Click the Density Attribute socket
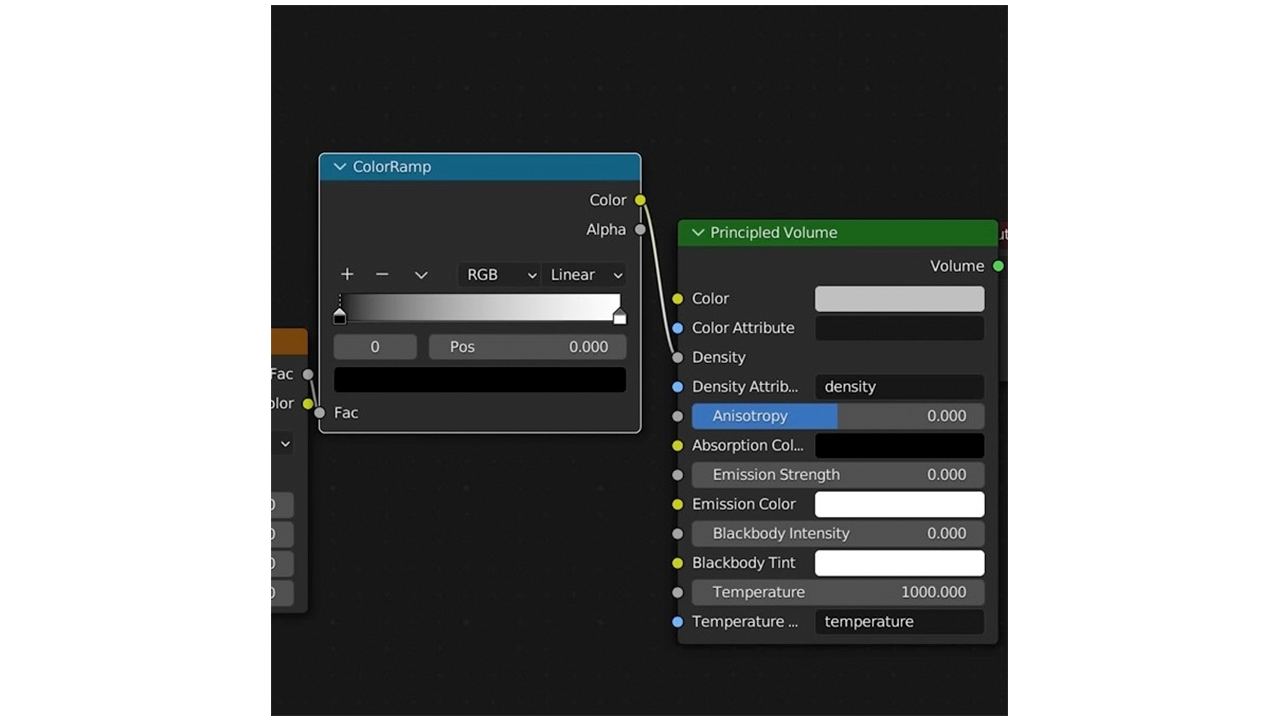 pos(678,387)
